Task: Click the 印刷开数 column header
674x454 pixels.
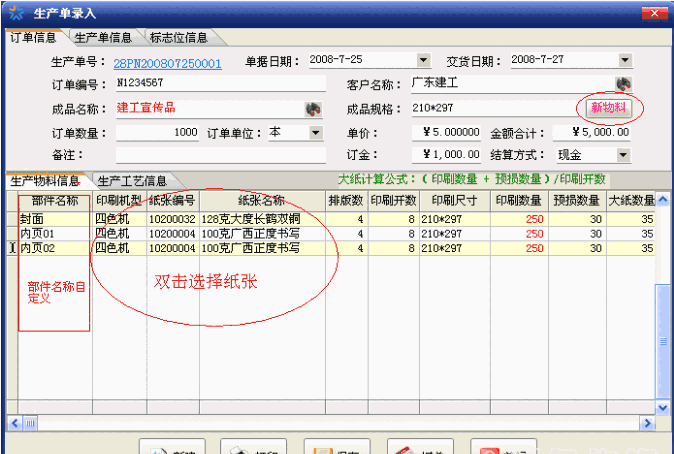Action: (393, 200)
